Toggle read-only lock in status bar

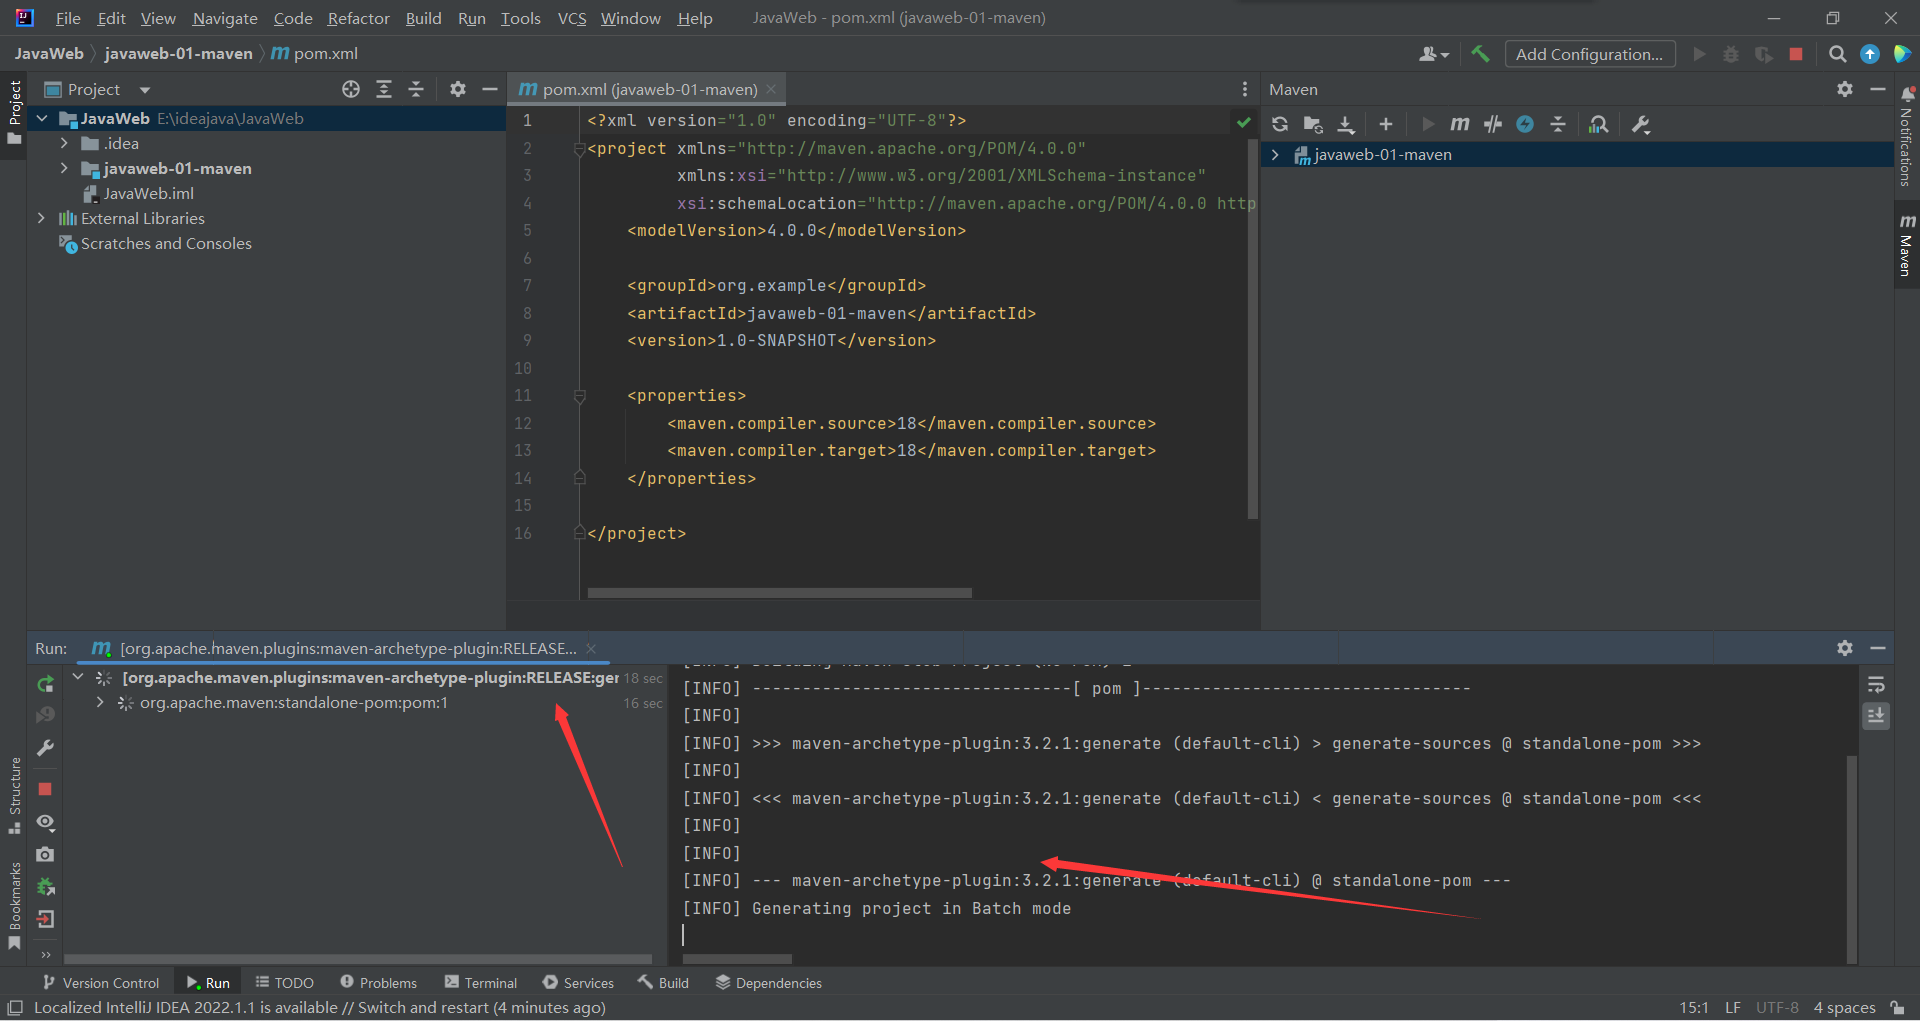coord(1897,1008)
